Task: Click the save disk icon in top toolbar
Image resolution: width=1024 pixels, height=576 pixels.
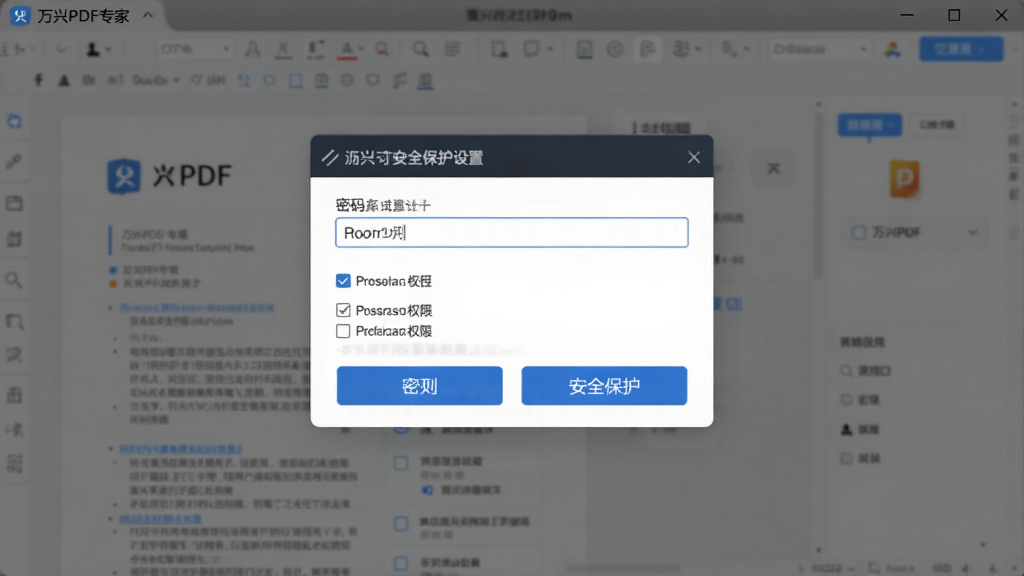Action: point(584,49)
